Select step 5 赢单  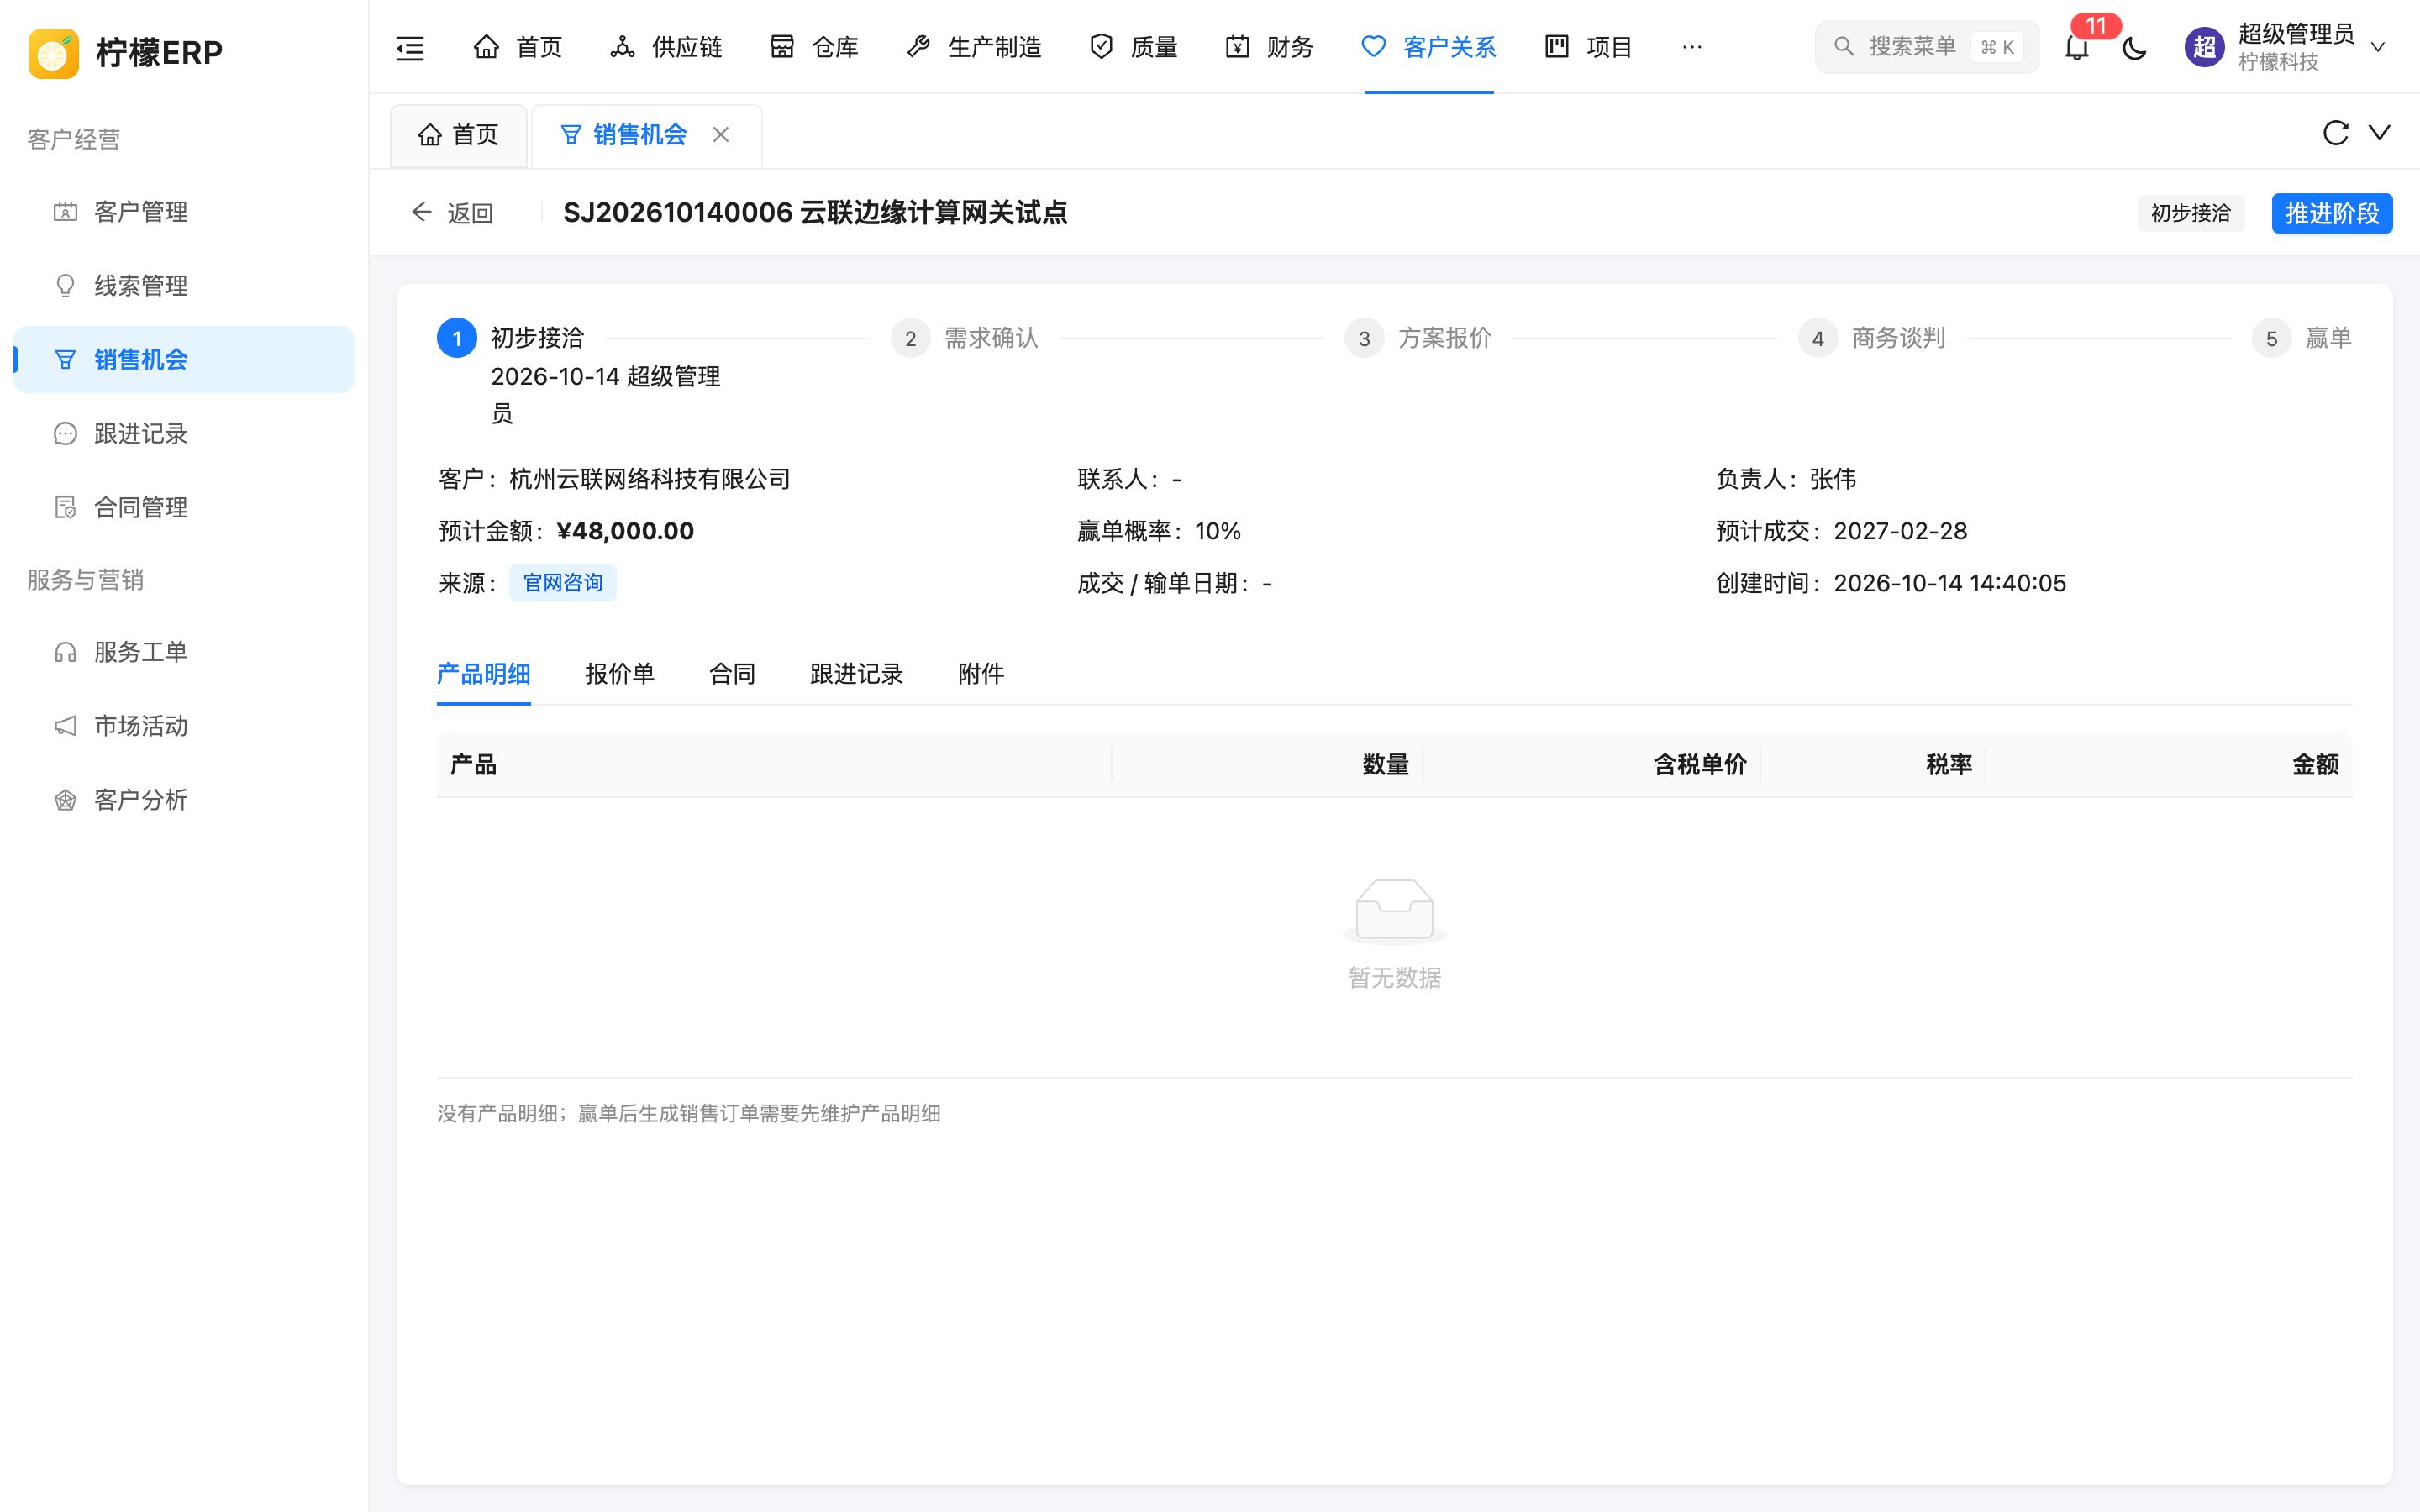pyautogui.click(x=2302, y=339)
